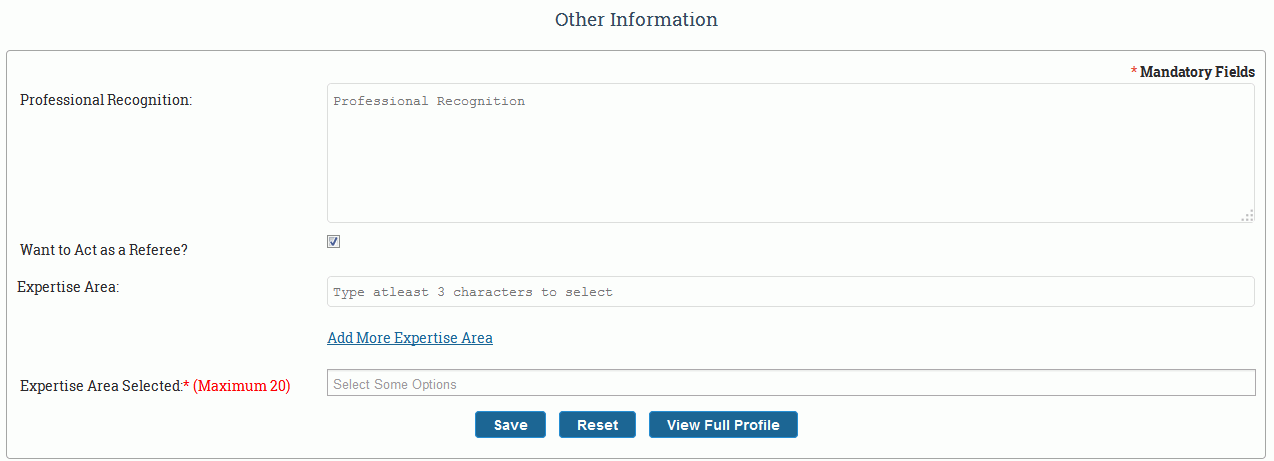This screenshot has height=461, width=1274.
Task: Click the 'Want to Act as a Referee?' label
Action: 104,250
